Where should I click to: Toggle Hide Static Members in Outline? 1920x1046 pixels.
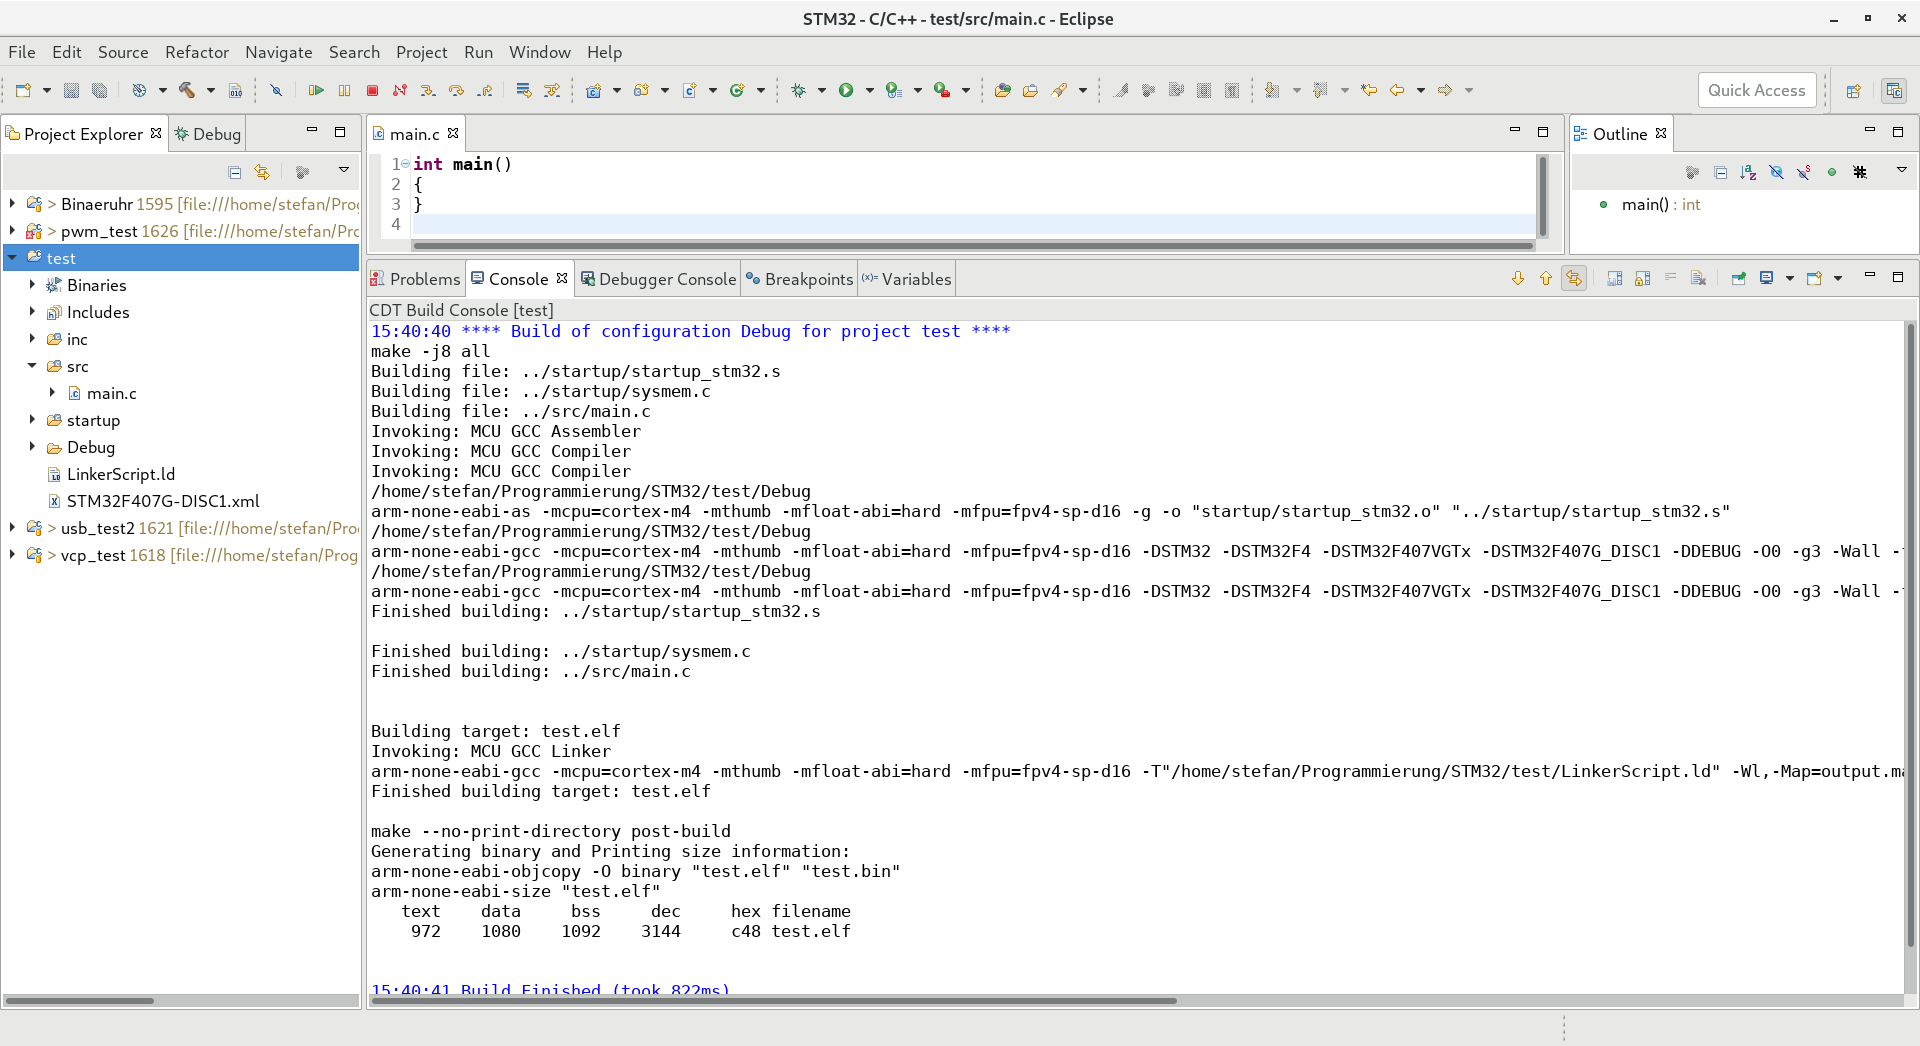(x=1804, y=172)
